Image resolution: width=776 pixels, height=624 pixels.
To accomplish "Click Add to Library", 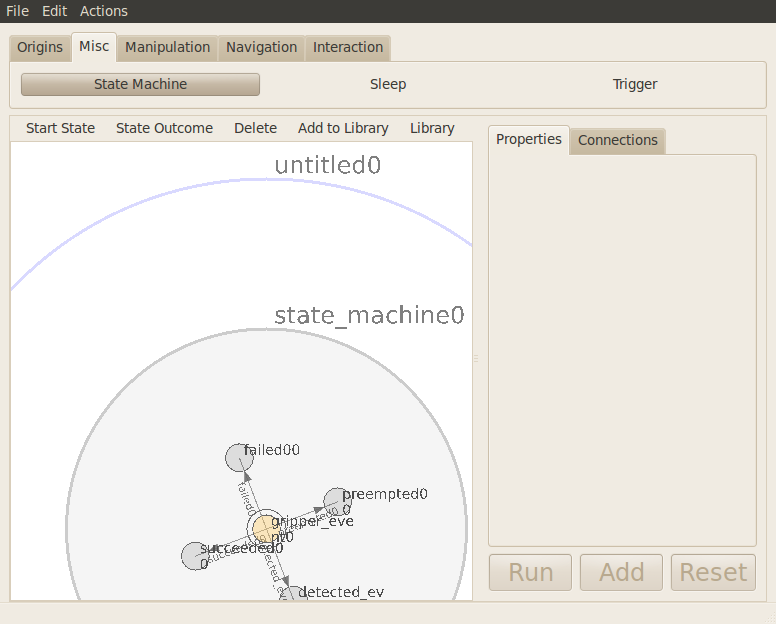I will point(343,128).
